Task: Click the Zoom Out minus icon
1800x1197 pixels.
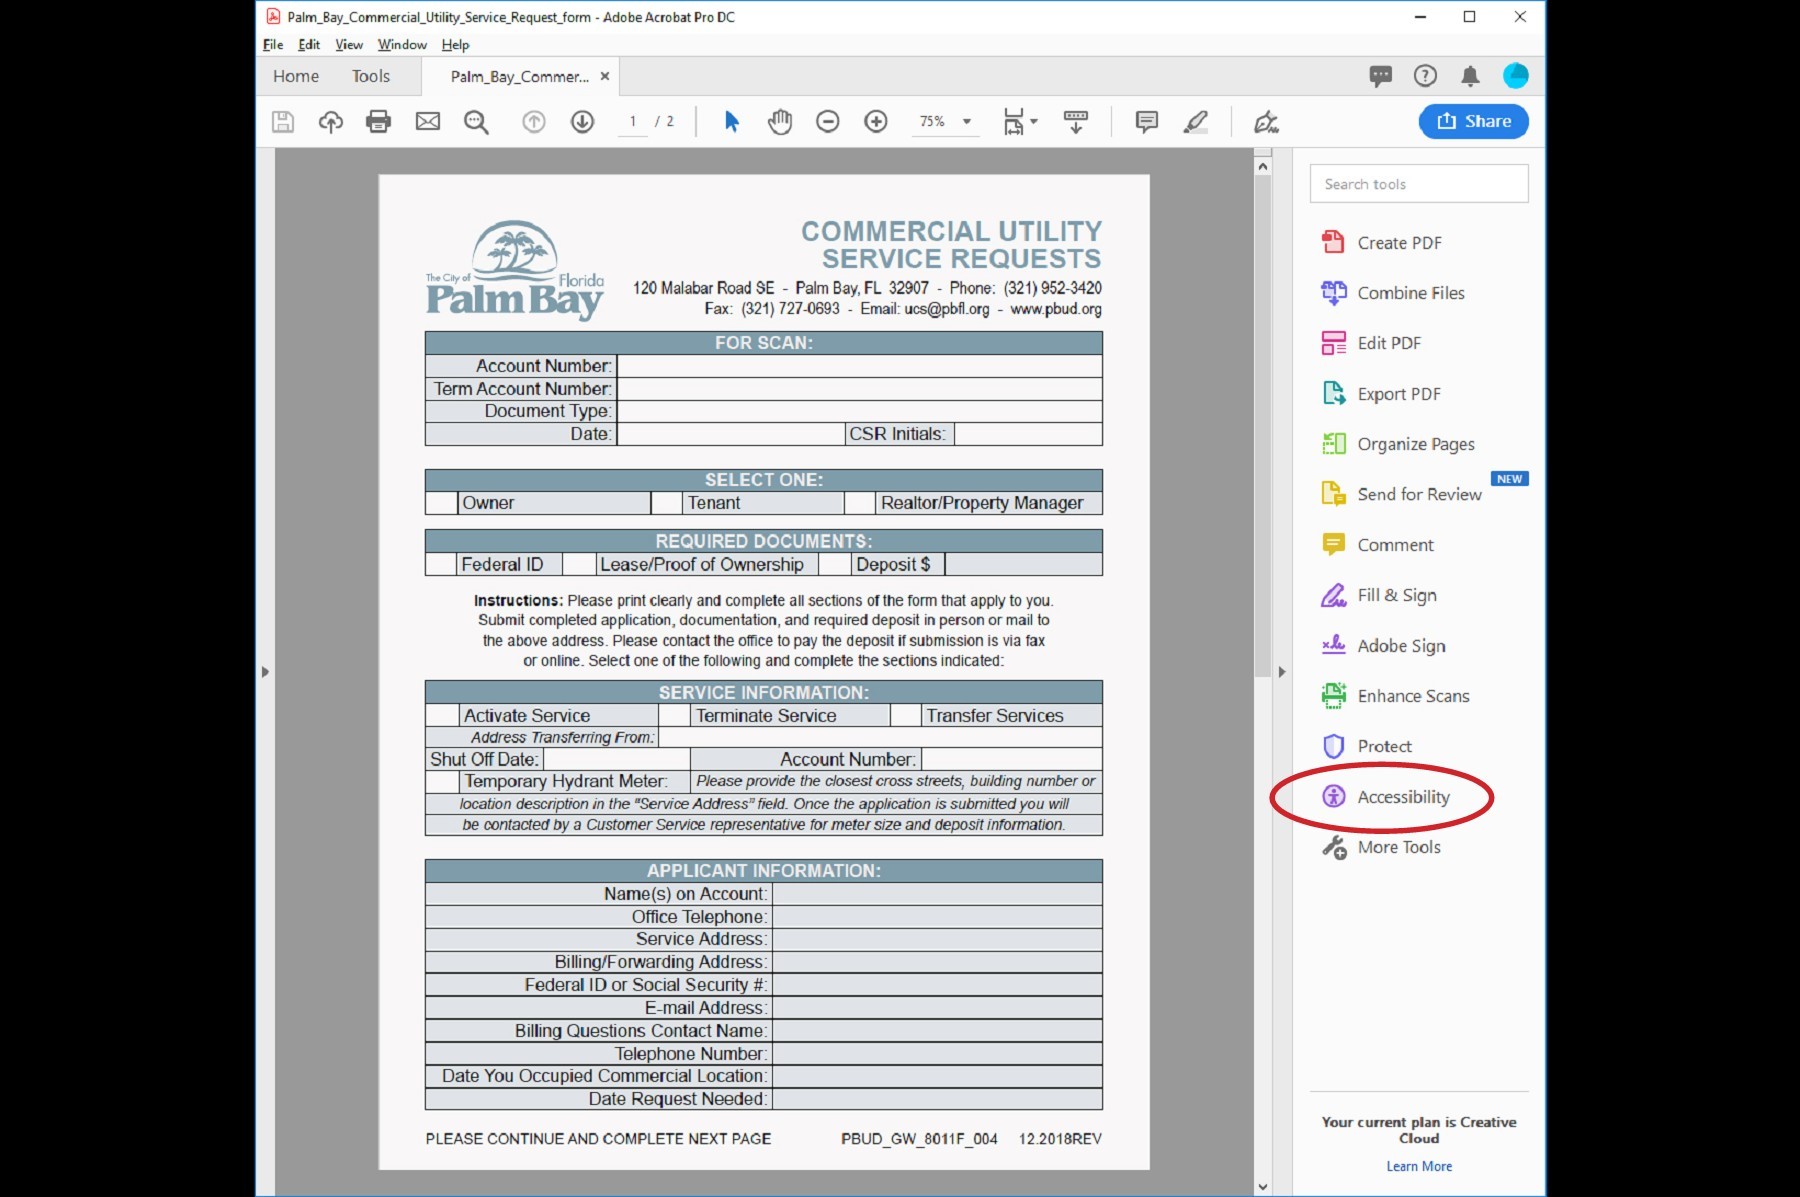Action: point(827,122)
